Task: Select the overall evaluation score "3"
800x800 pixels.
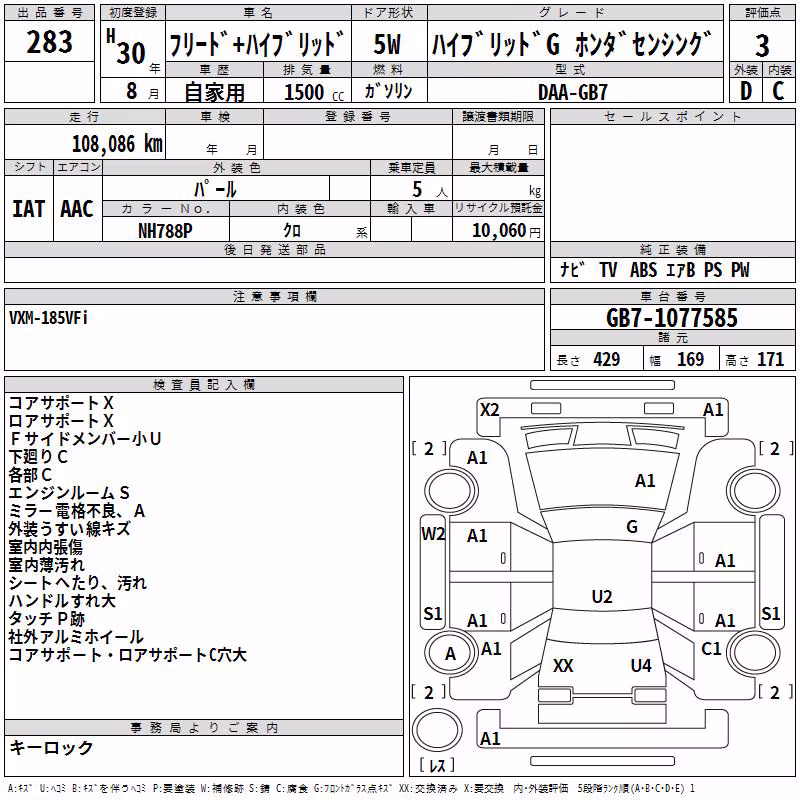Action: pos(762,45)
